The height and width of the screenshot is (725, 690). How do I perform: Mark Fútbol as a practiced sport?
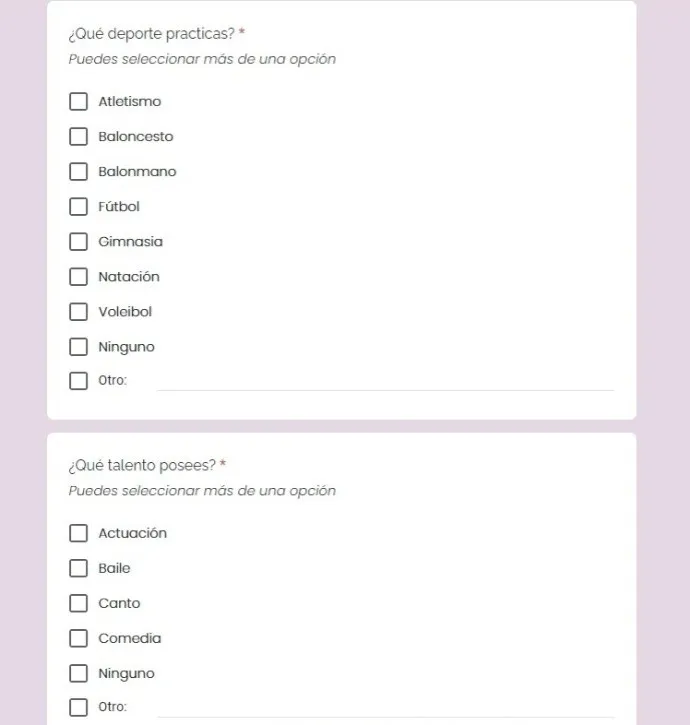(78, 207)
